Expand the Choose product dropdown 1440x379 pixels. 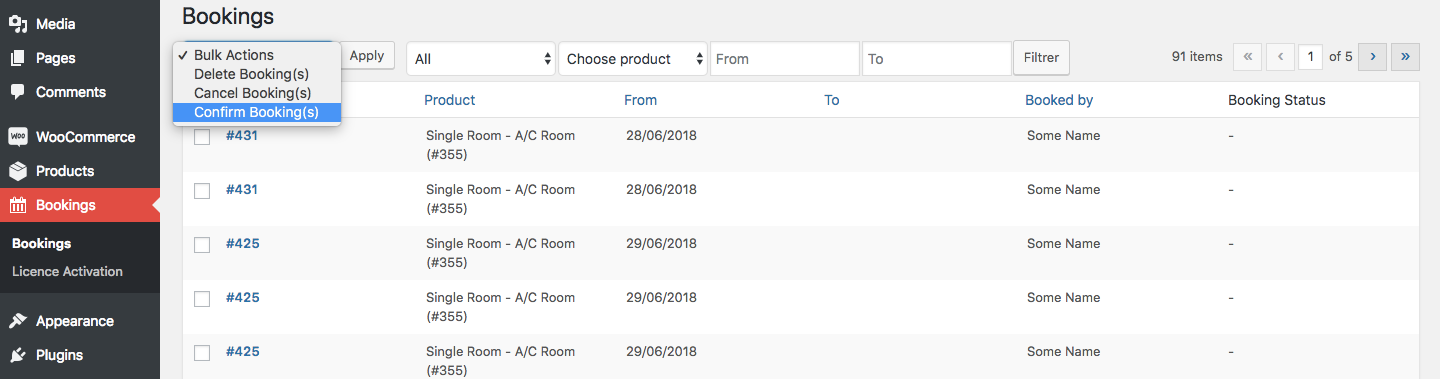point(633,59)
